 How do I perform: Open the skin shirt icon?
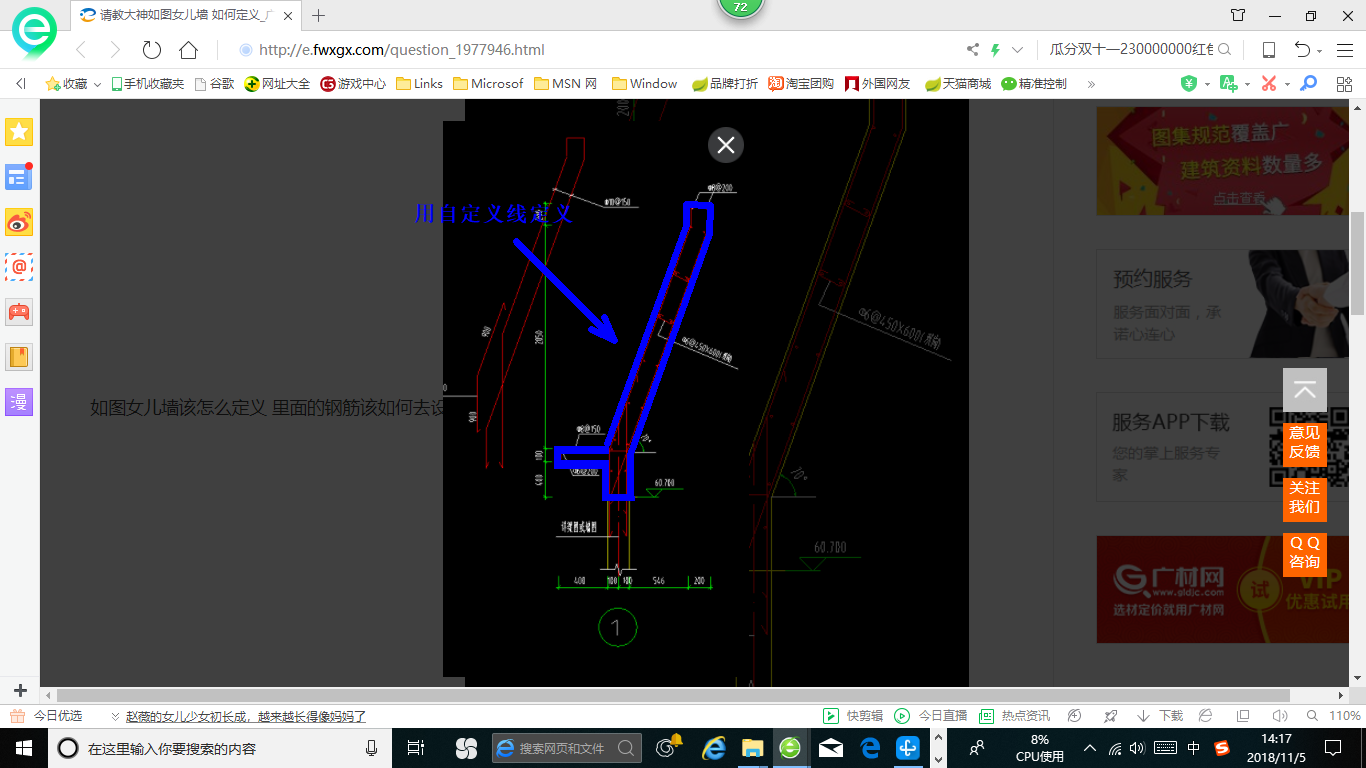[x=1238, y=15]
